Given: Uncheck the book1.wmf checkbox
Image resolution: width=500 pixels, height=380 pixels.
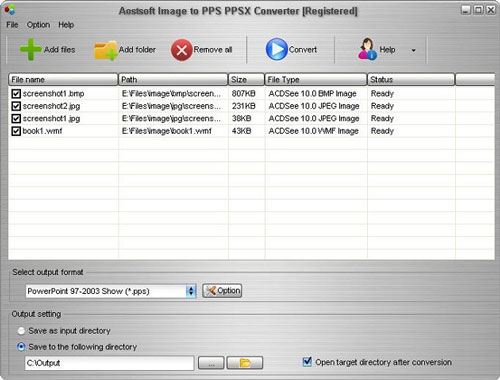Looking at the screenshot, I should tap(16, 131).
